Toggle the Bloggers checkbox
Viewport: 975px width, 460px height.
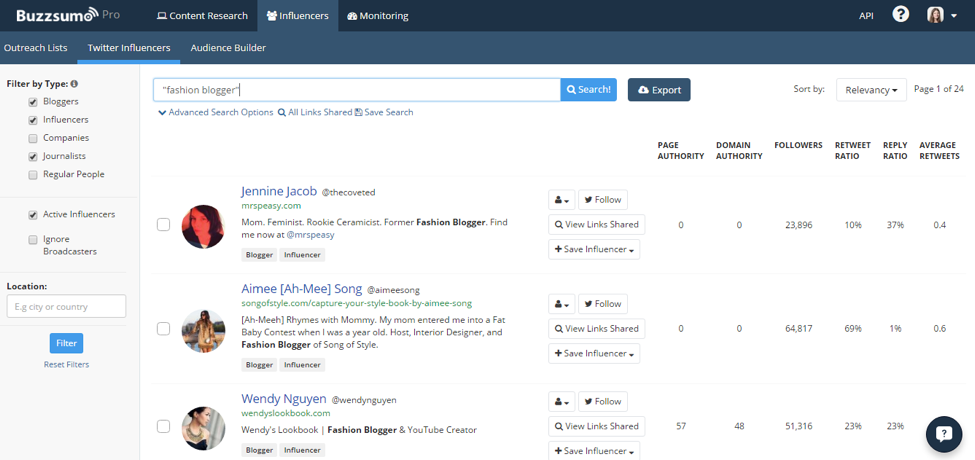33,102
